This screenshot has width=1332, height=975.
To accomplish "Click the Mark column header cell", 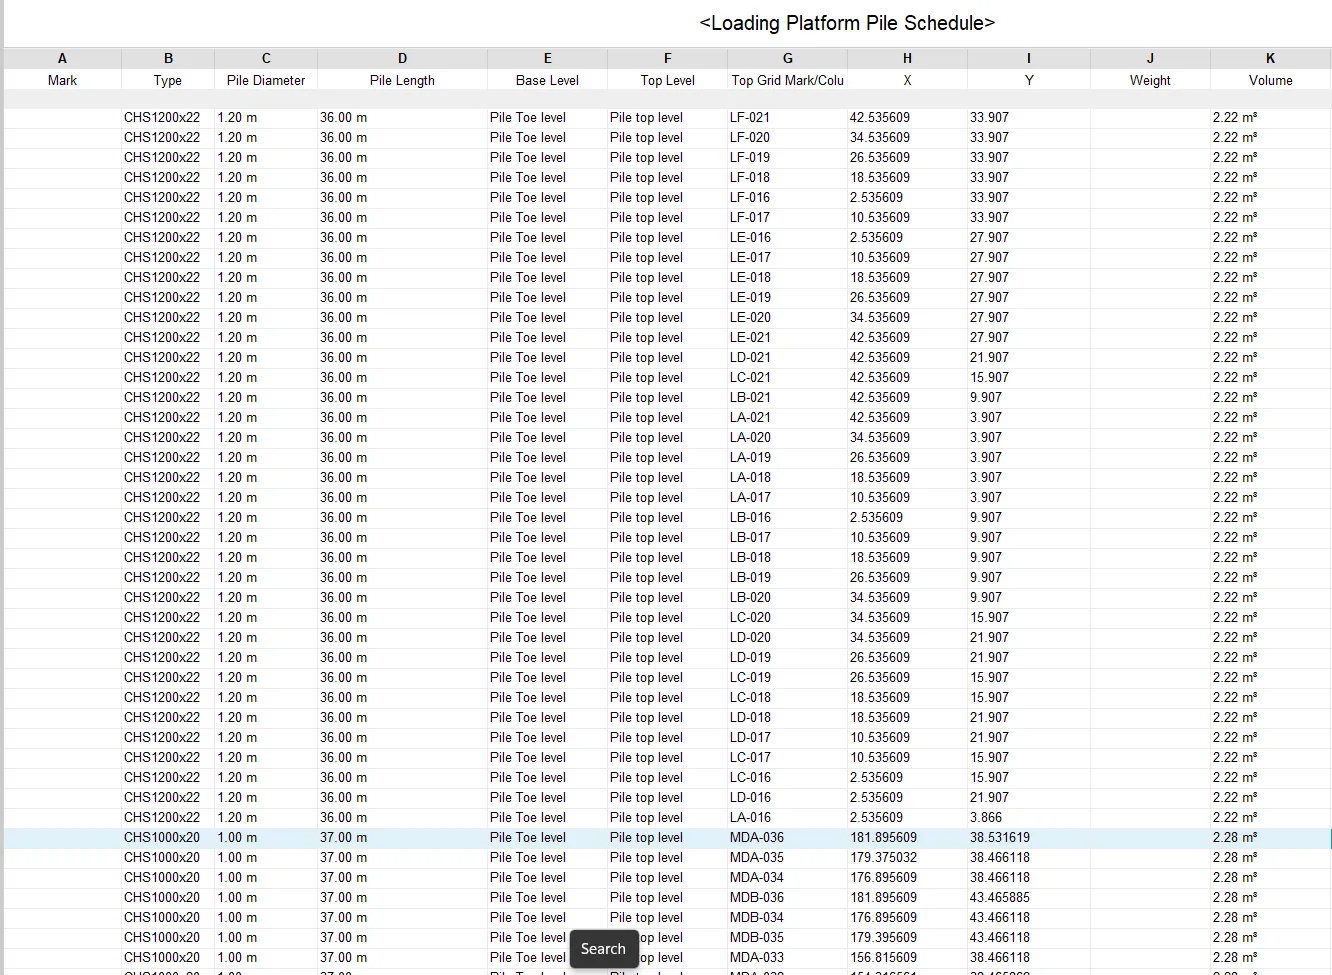I will coord(62,80).
